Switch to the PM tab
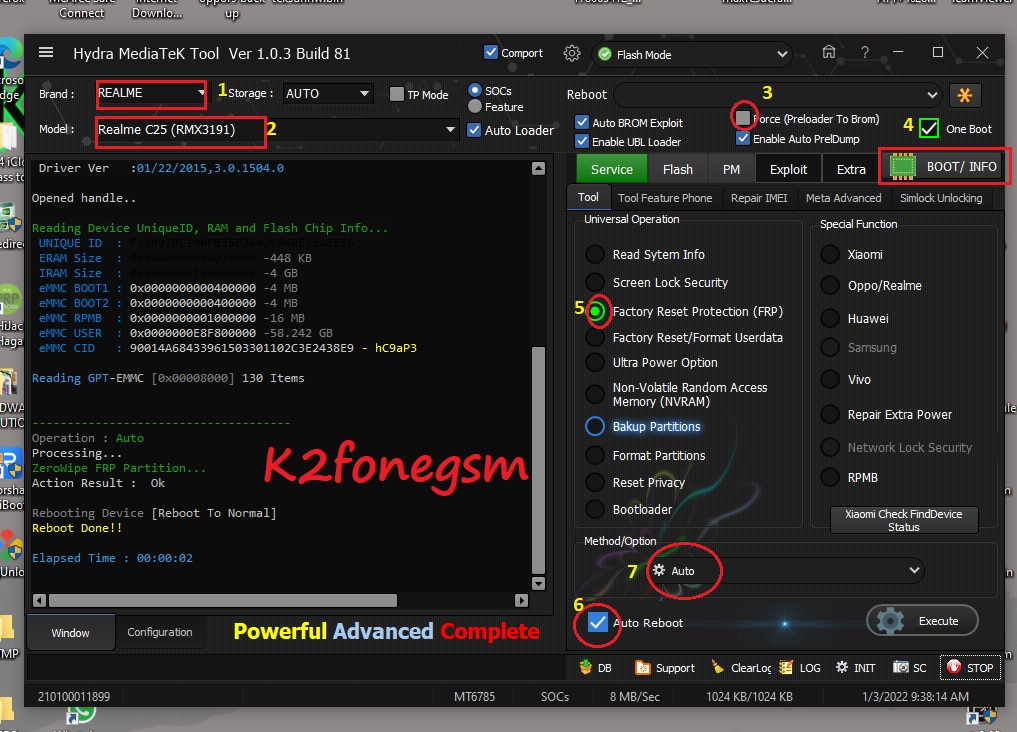The image size is (1017, 732). (731, 169)
